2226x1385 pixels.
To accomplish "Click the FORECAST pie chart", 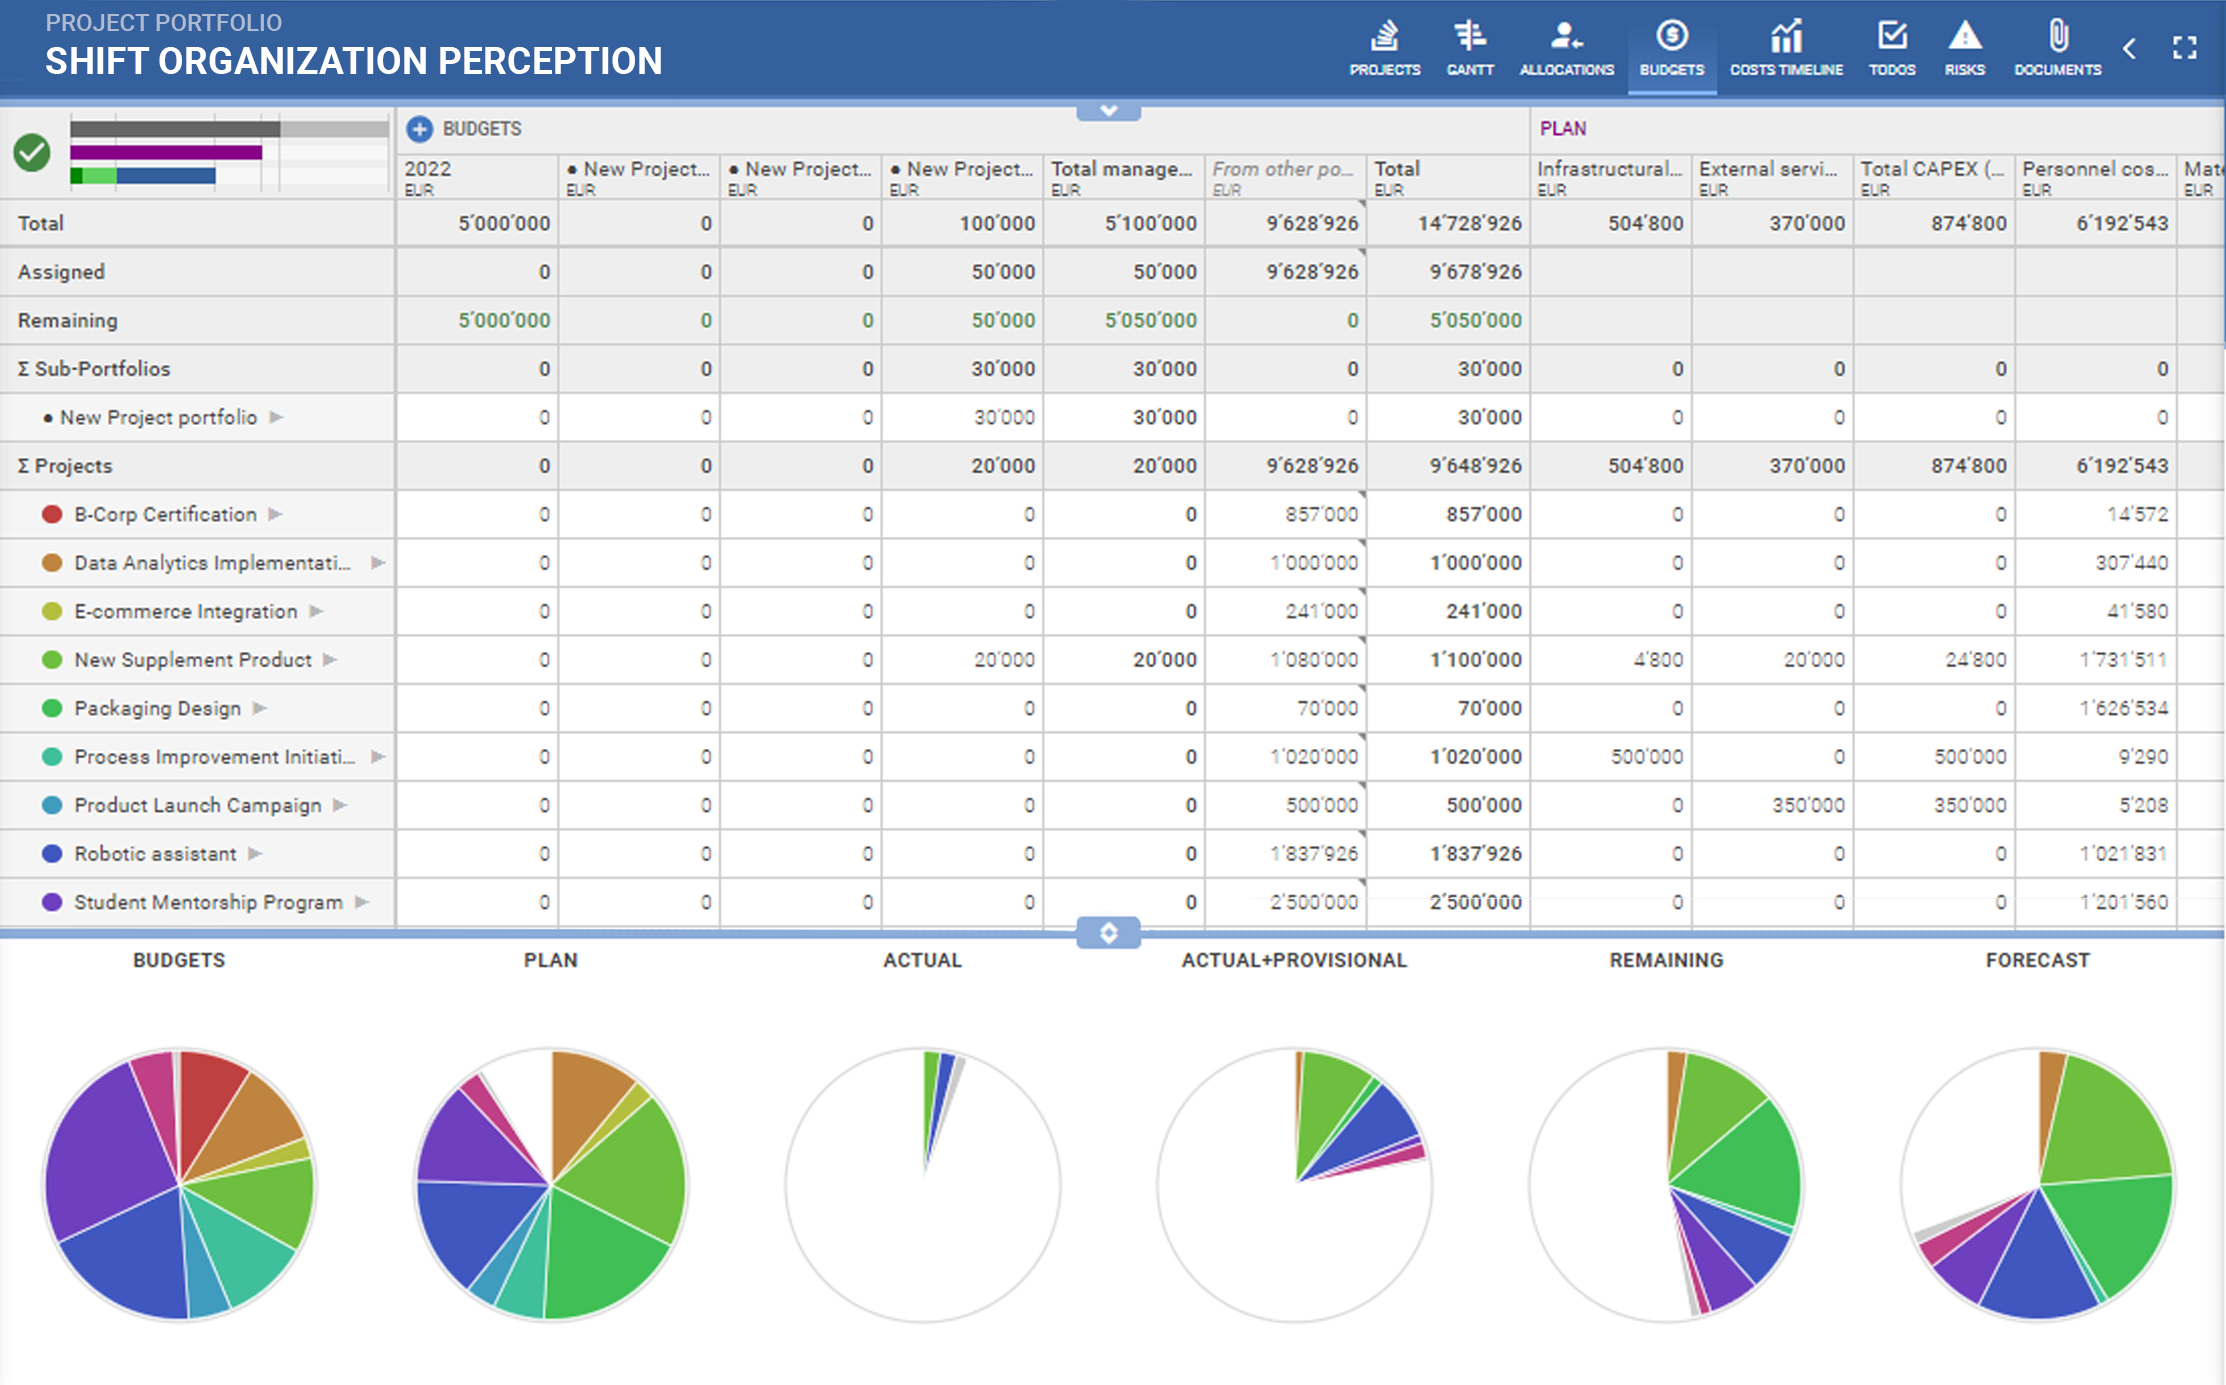I will pyautogui.click(x=2038, y=1185).
